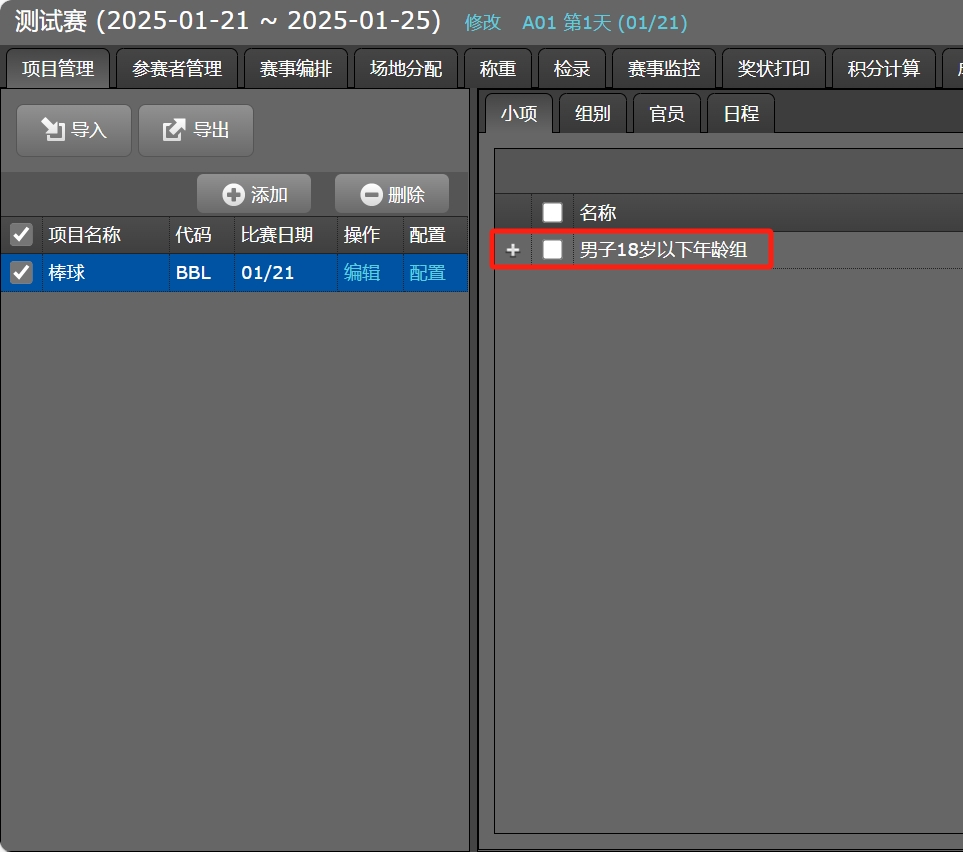This screenshot has width=963, height=852.
Task: Open the 场地分配 tab
Action: point(406,69)
